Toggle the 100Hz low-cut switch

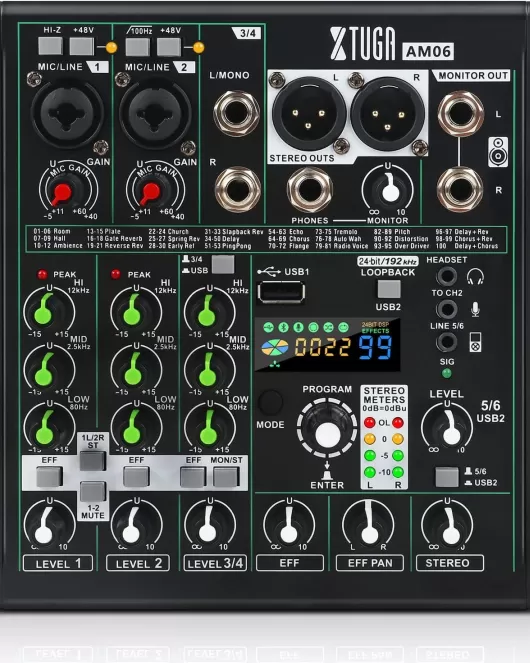tap(137, 47)
